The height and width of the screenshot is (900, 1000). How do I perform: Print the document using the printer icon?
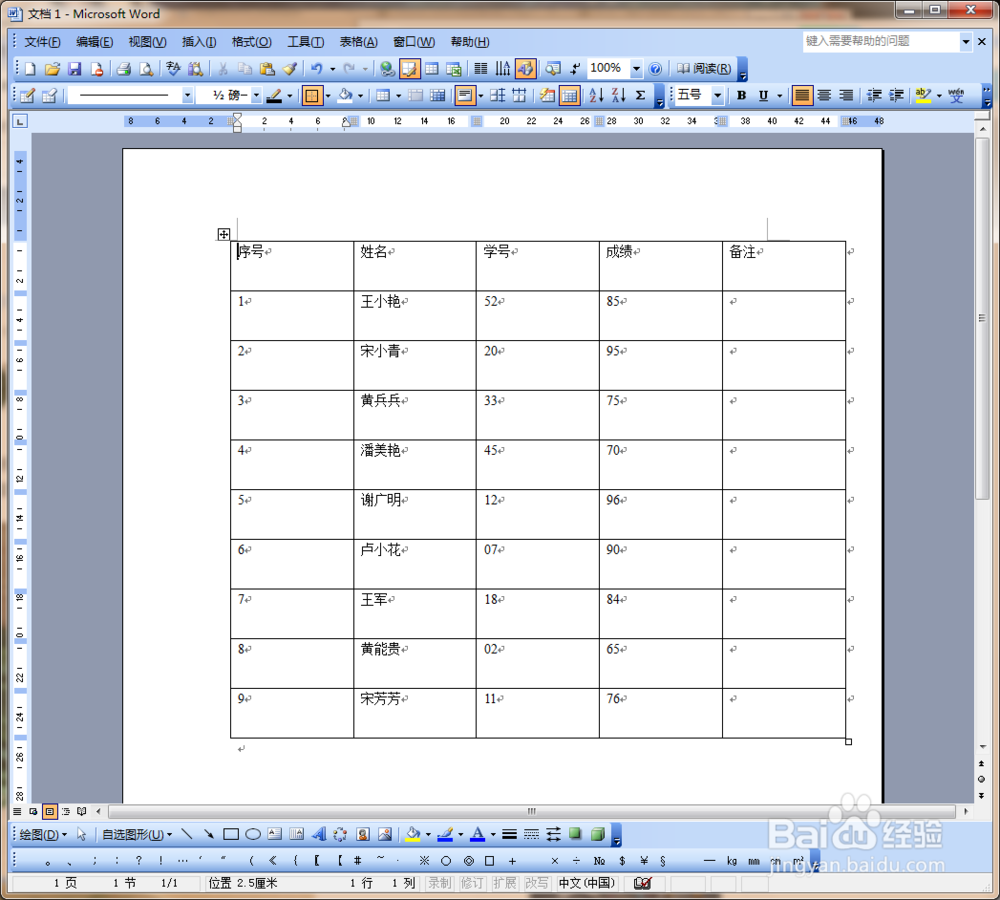[x=124, y=69]
